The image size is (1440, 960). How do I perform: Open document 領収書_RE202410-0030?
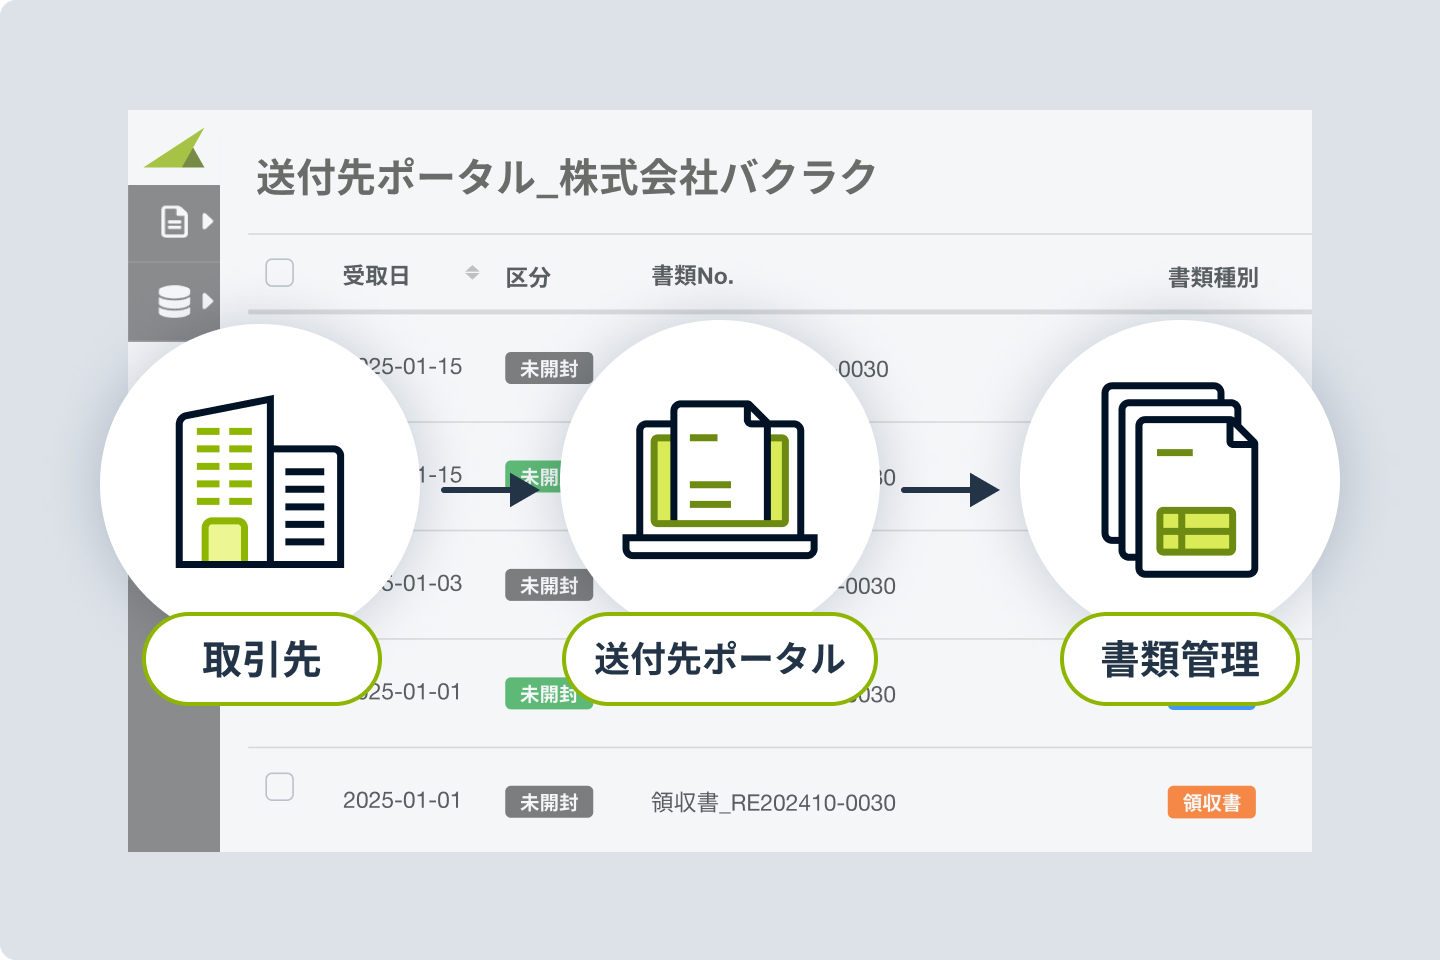pyautogui.click(x=773, y=802)
